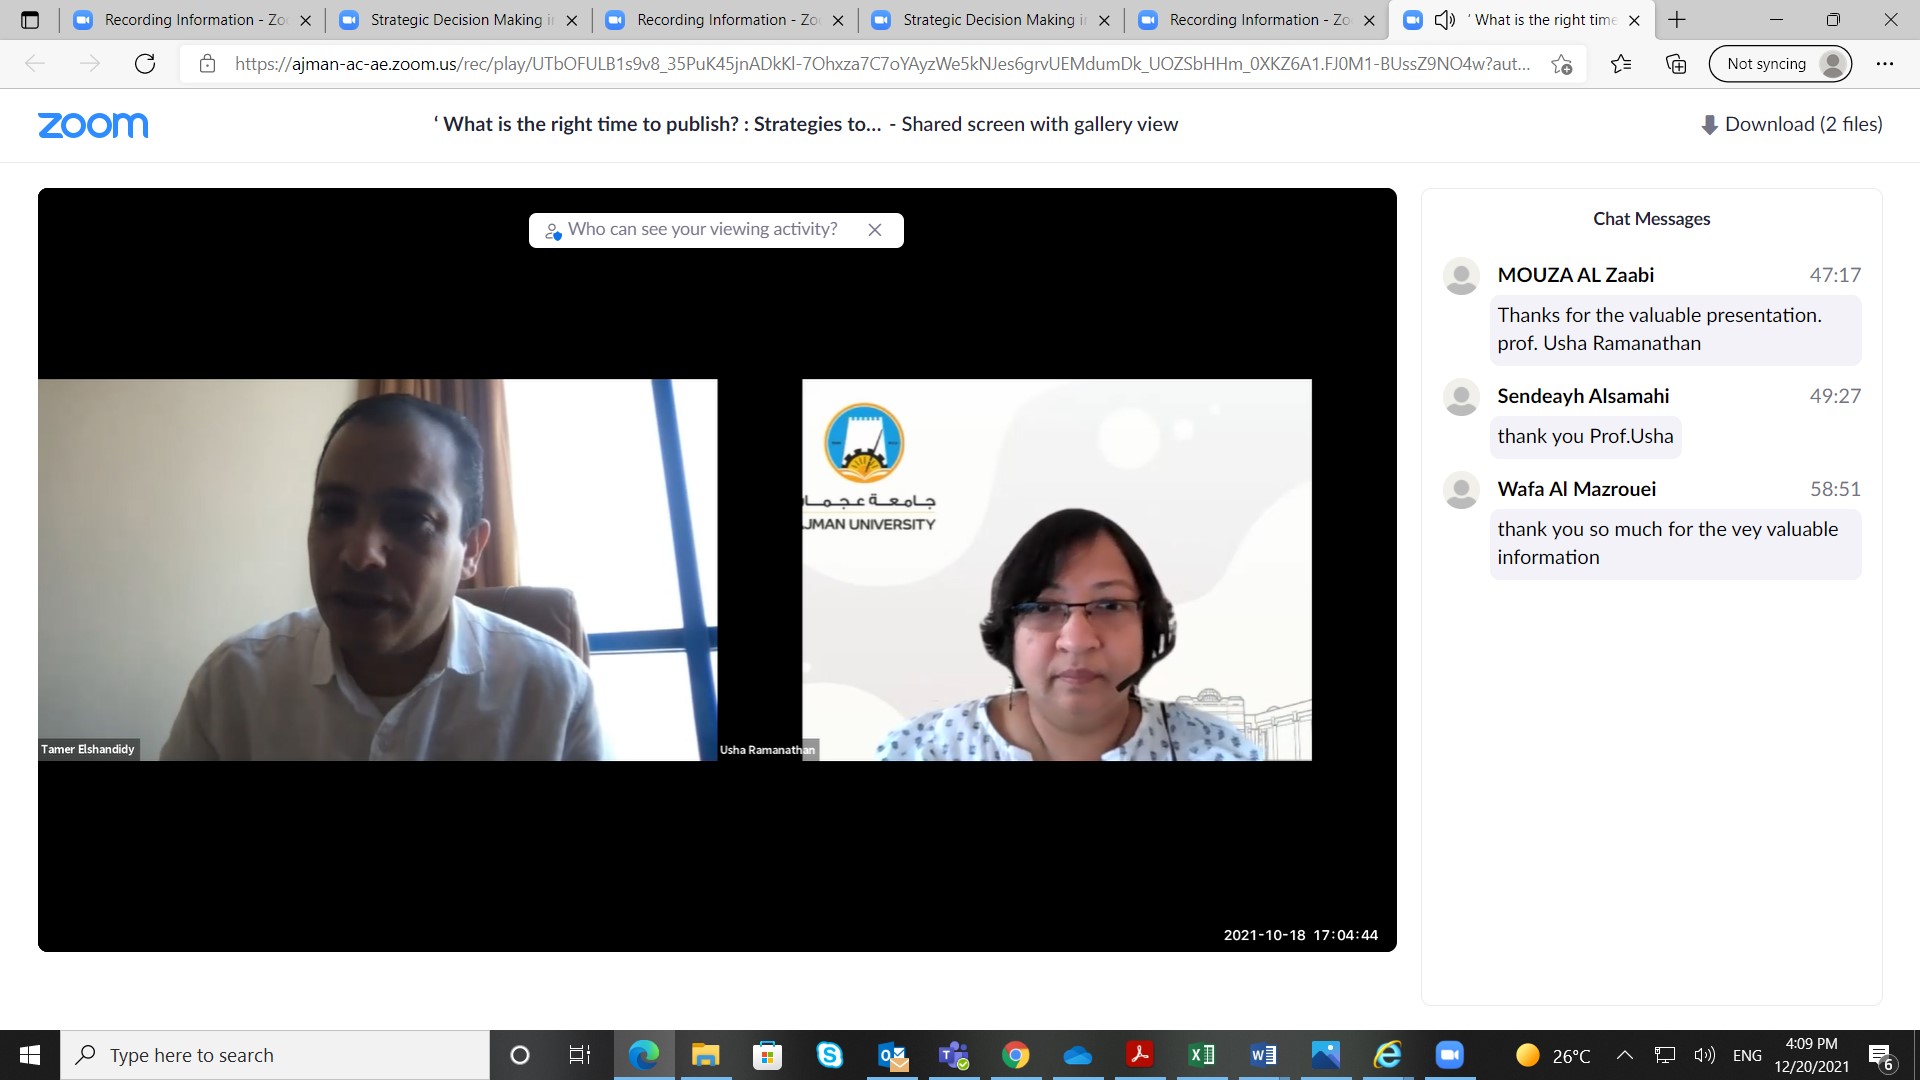This screenshot has height=1080, width=1920.
Task: Open browser Collections icon
Action: point(1676,64)
